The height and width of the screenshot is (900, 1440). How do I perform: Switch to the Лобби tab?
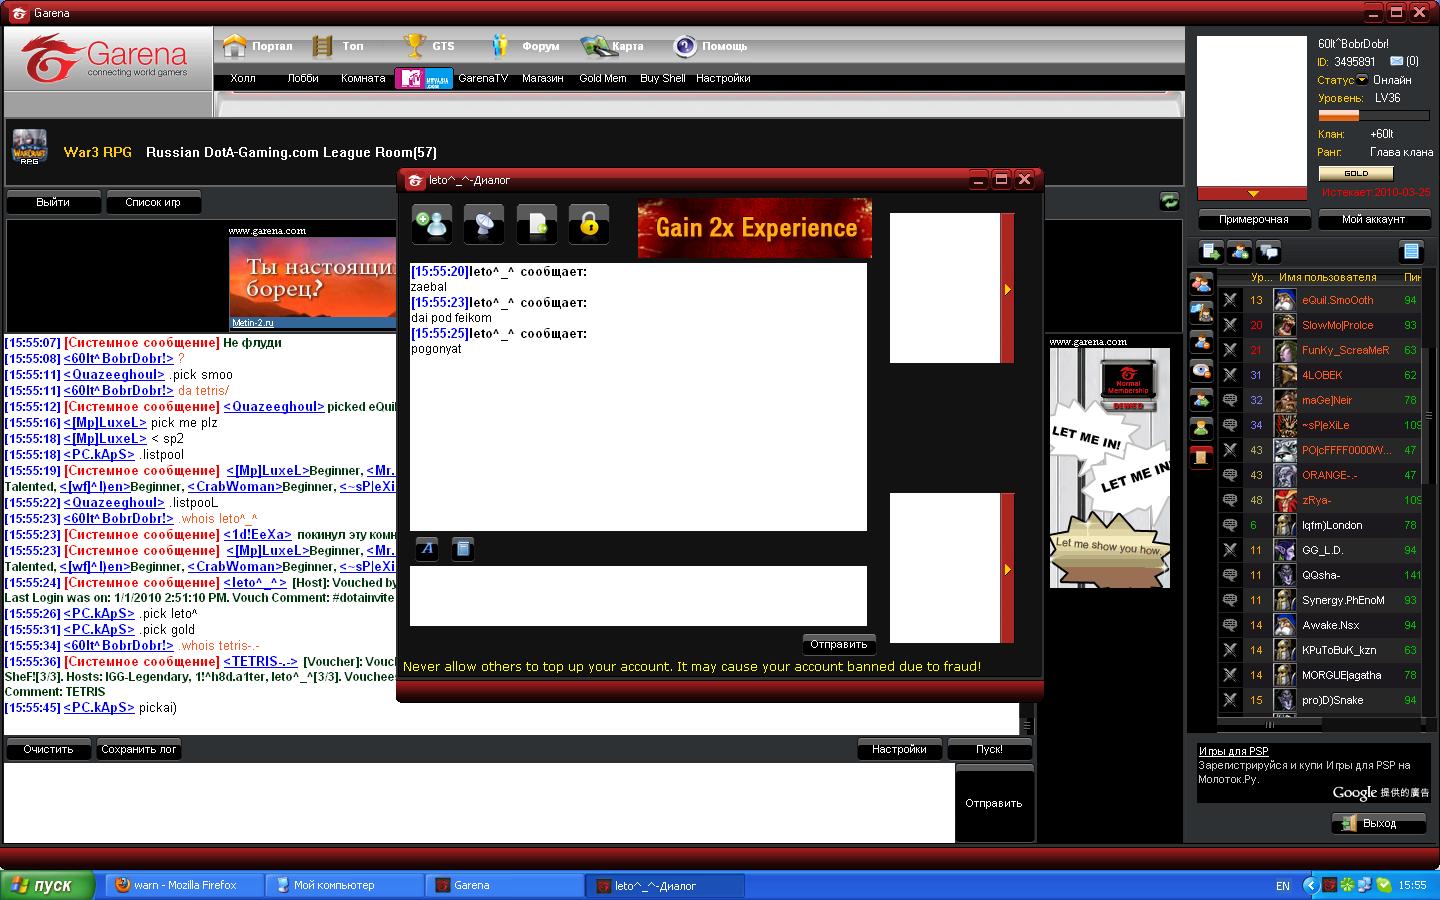tap(303, 78)
